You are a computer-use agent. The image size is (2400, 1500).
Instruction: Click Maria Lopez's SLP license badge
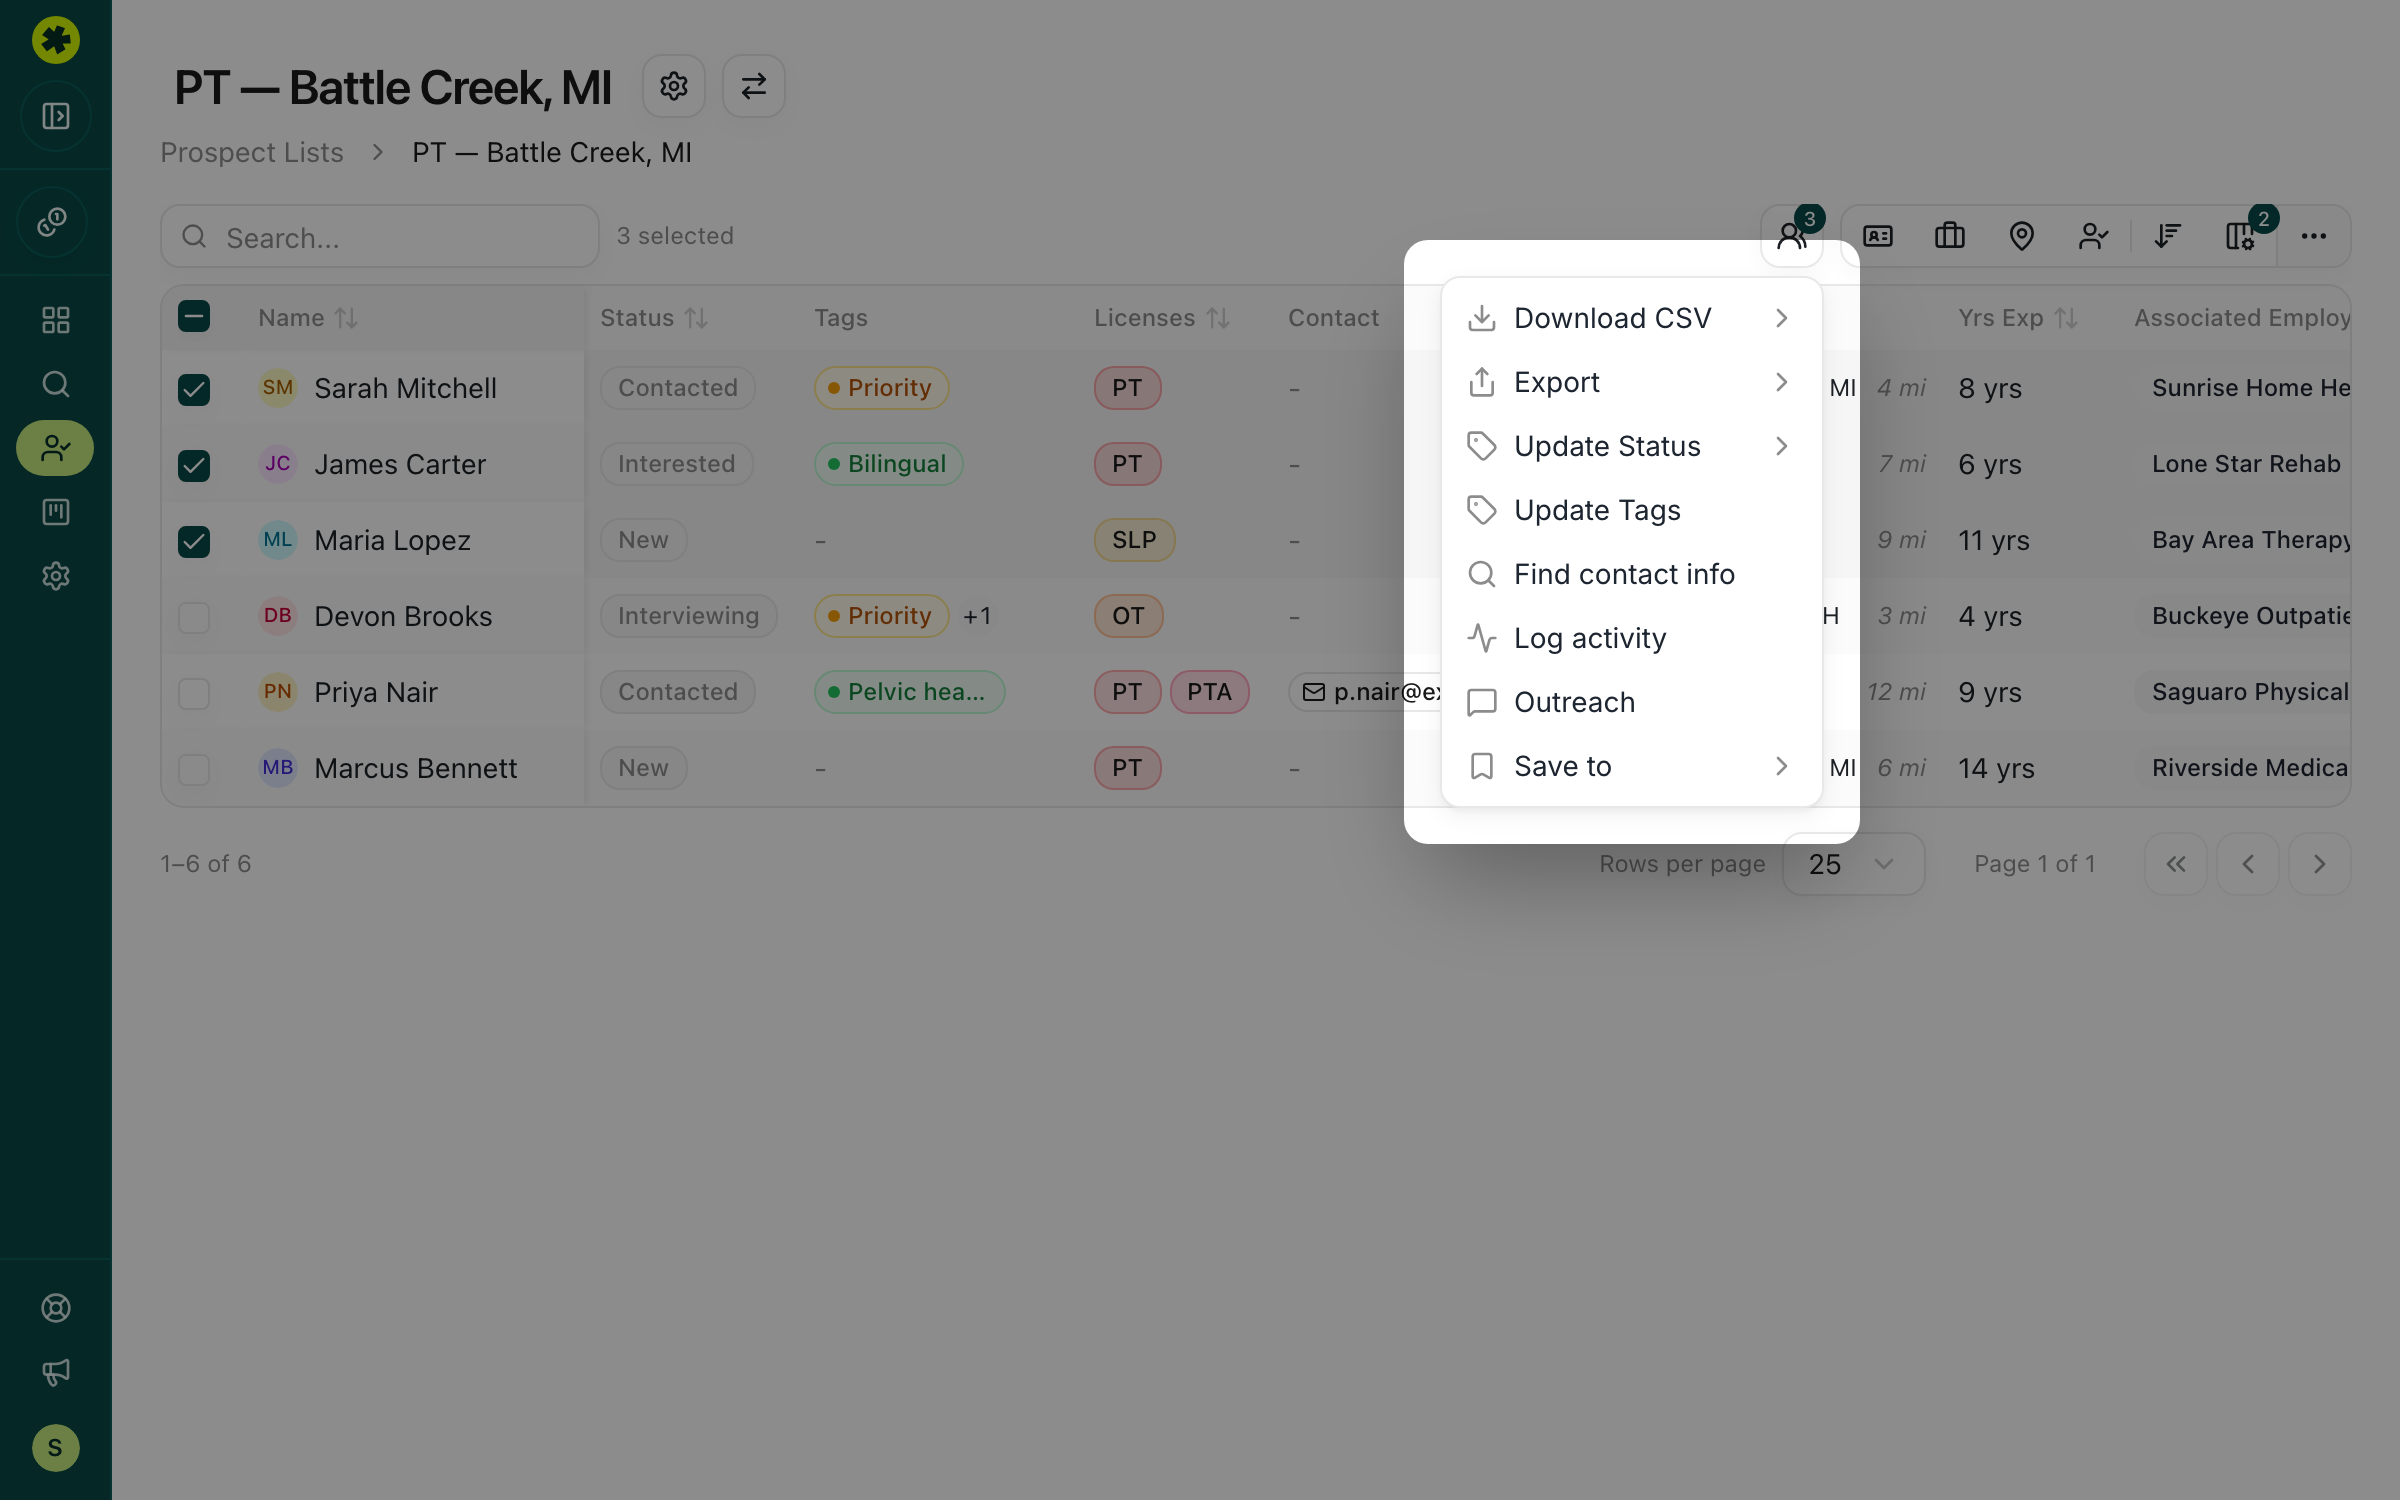point(1134,540)
